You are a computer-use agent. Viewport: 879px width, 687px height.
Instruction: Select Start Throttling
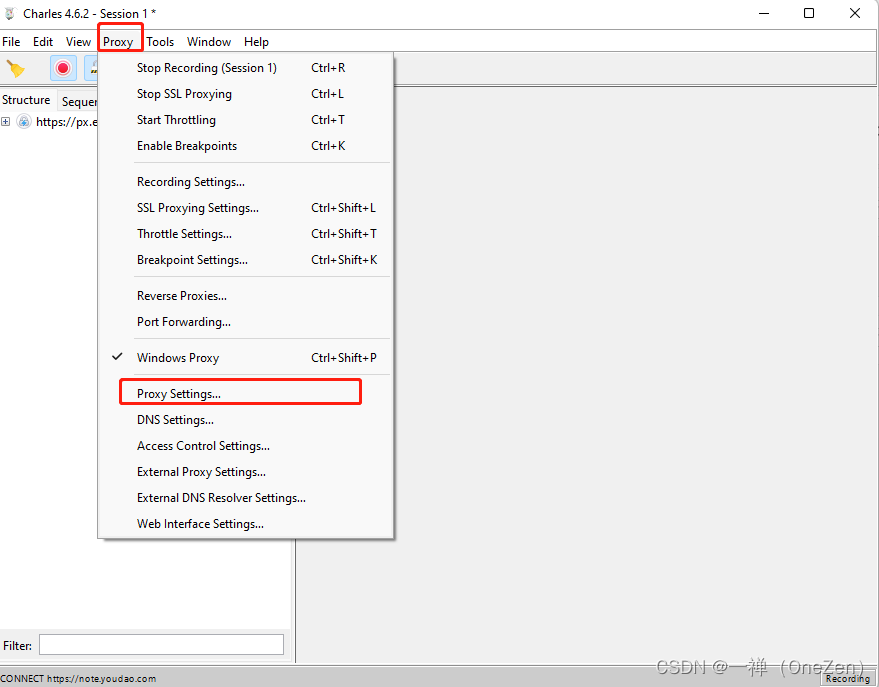(x=246, y=120)
